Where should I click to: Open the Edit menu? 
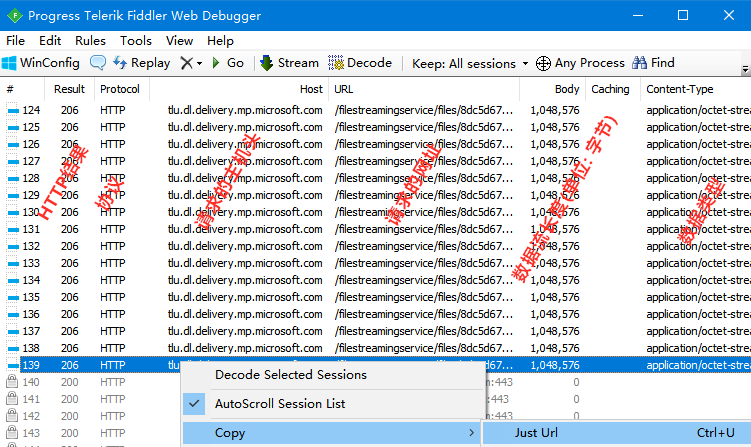click(50, 41)
